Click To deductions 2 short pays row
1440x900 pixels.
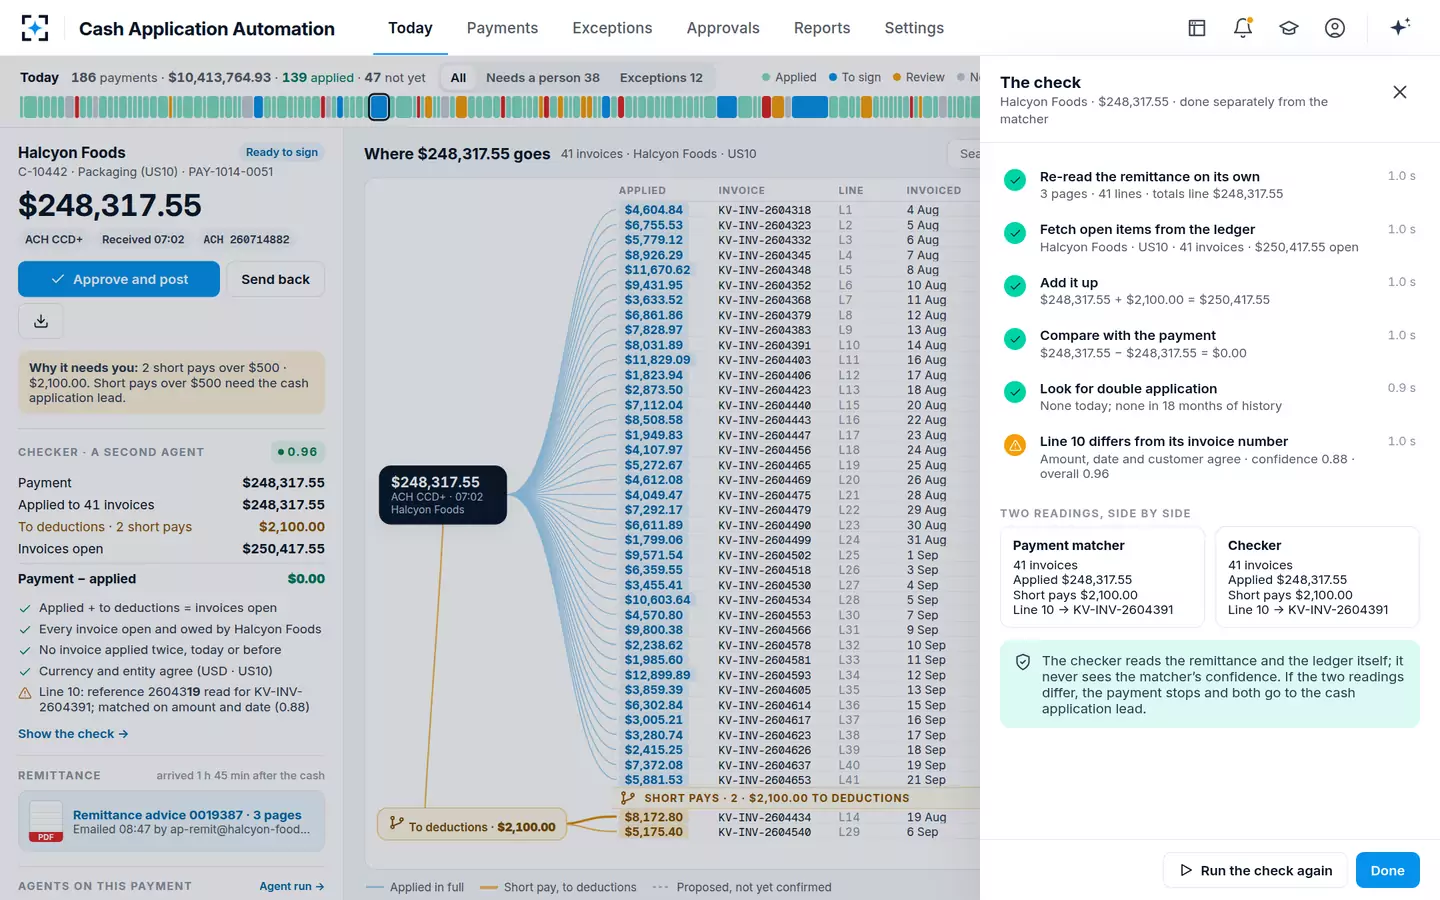(171, 527)
